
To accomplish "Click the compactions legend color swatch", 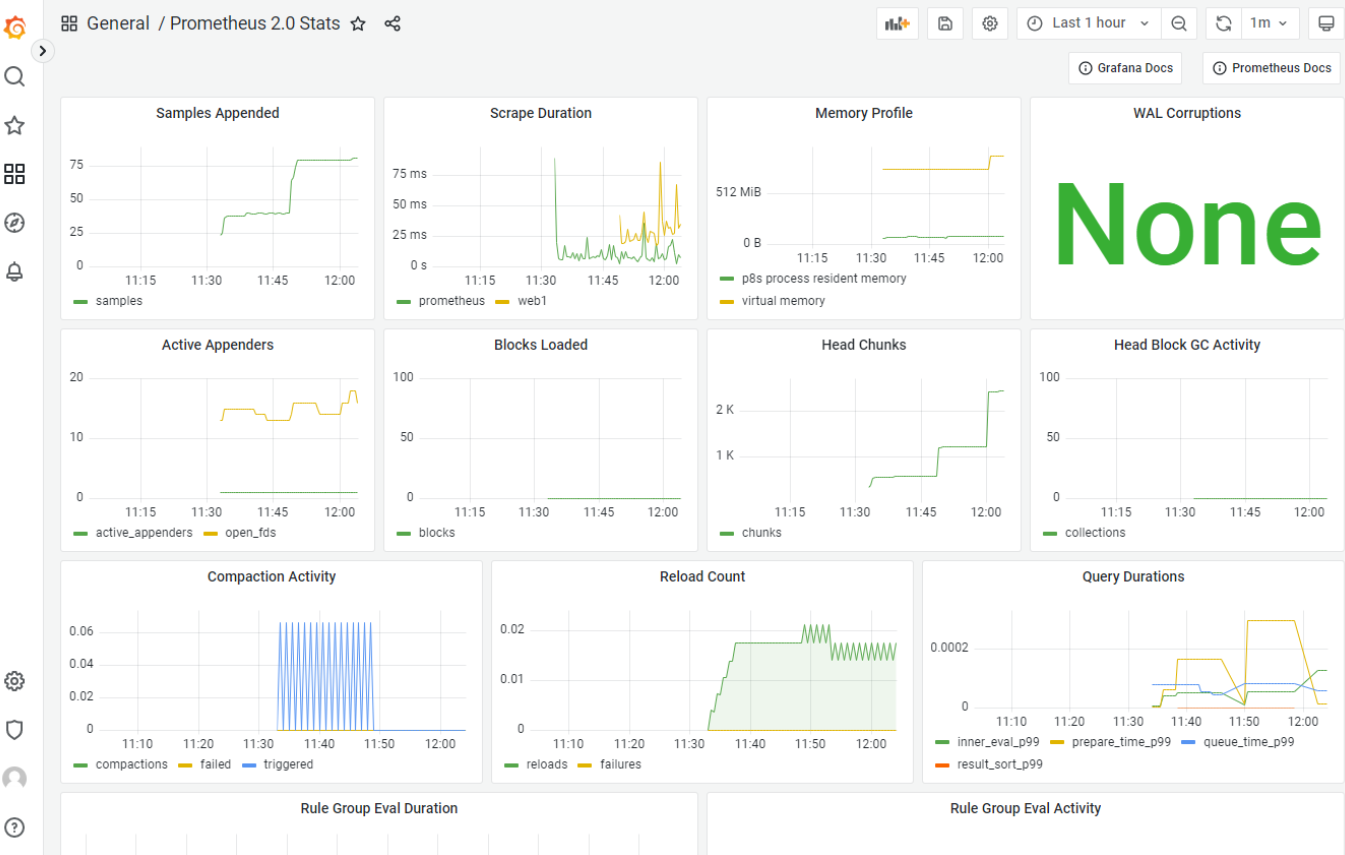I will click(81, 765).
